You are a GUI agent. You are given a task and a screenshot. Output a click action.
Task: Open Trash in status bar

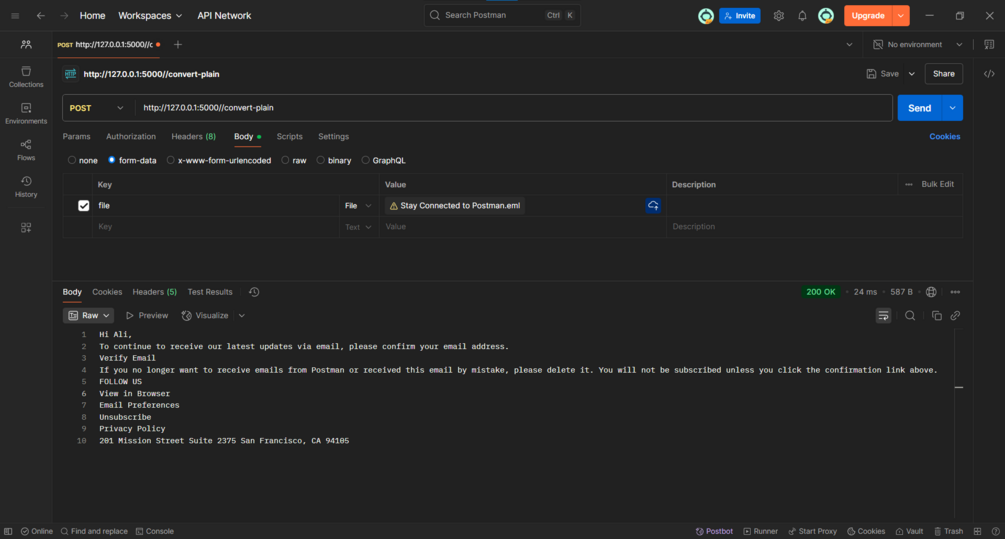coord(948,531)
